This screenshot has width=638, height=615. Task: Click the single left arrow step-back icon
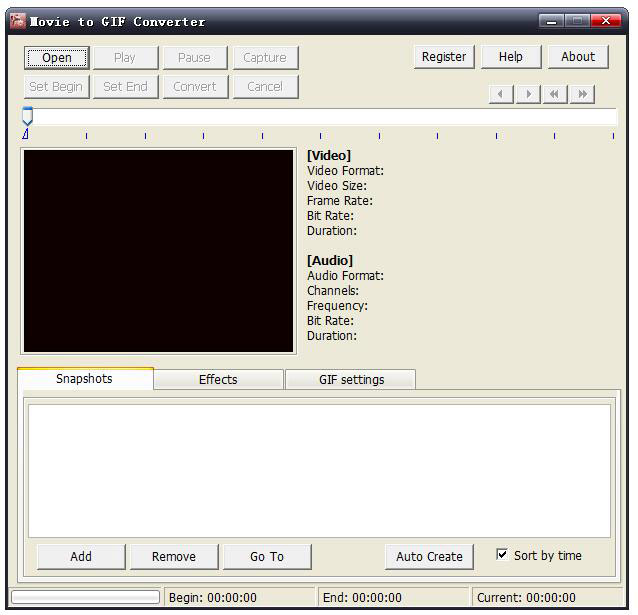501,94
